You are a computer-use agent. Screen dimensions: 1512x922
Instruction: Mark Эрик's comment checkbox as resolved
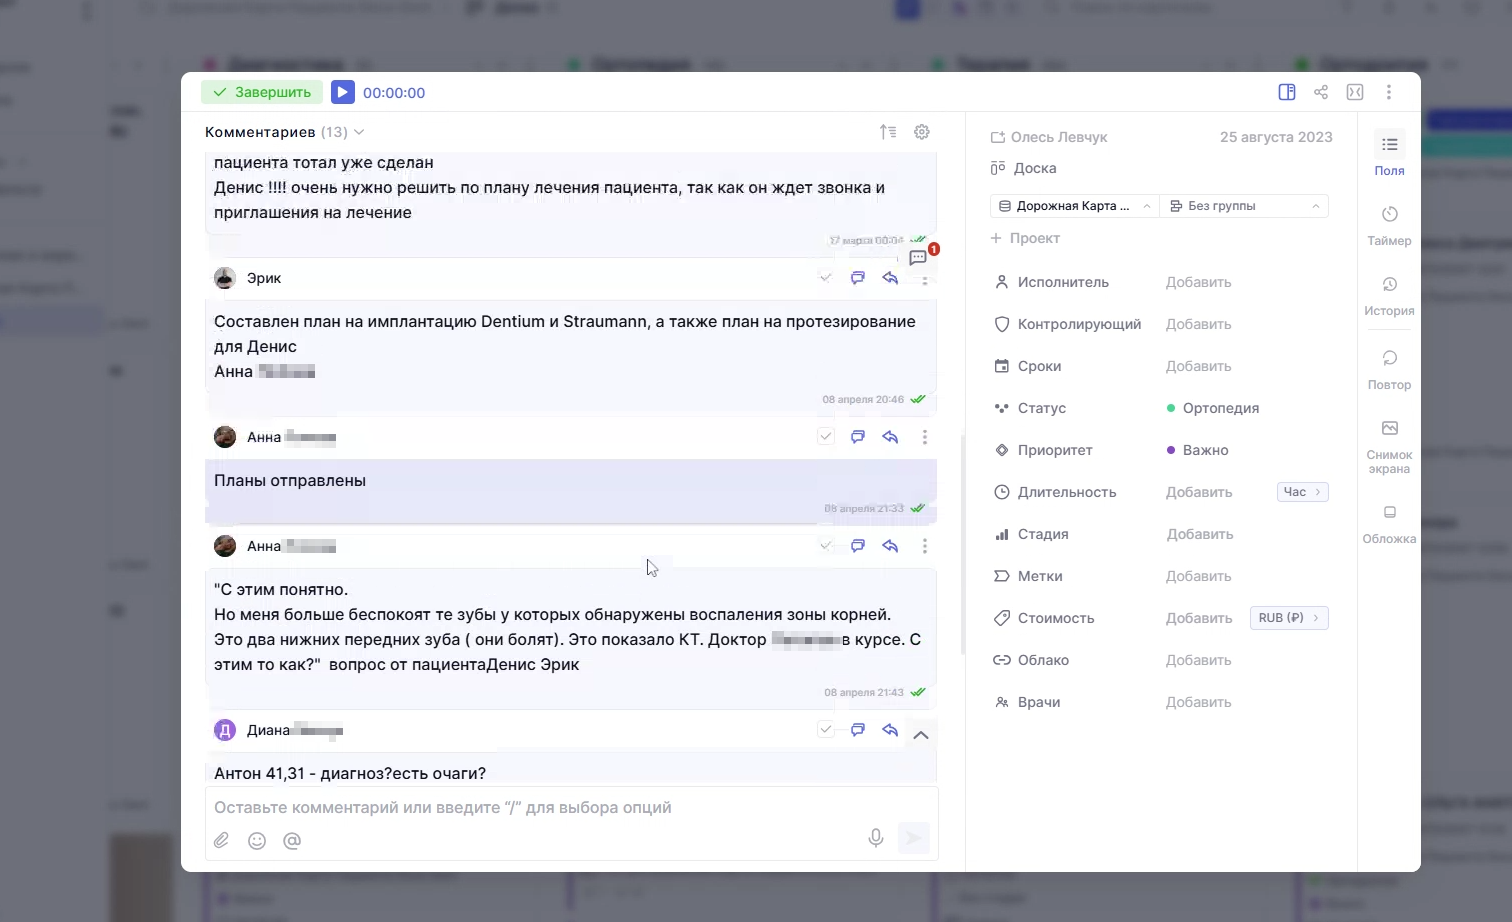pyautogui.click(x=826, y=278)
